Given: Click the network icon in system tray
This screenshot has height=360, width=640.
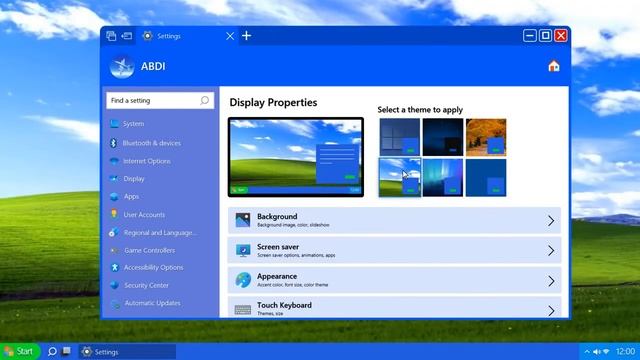Looking at the screenshot, I should click(606, 352).
